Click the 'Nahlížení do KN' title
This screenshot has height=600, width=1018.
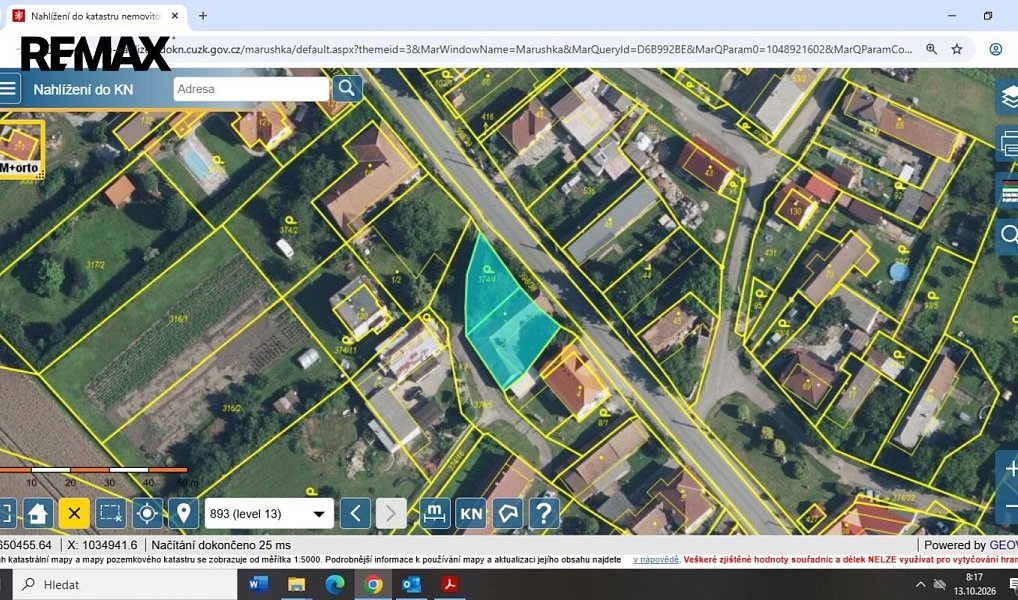tap(83, 90)
